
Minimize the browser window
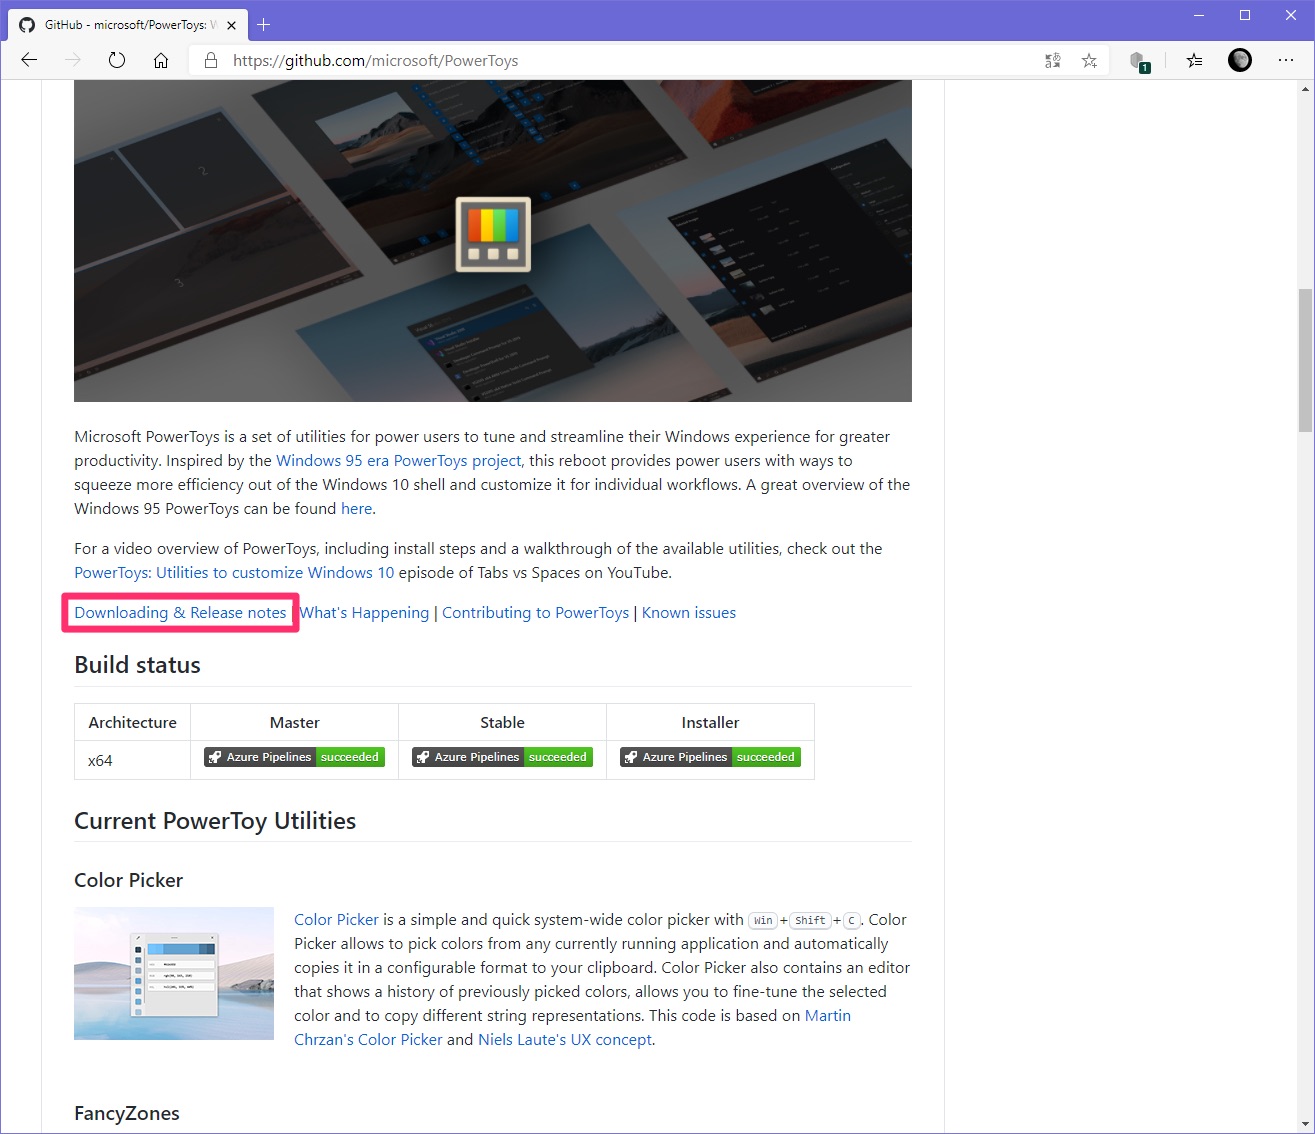1199,15
